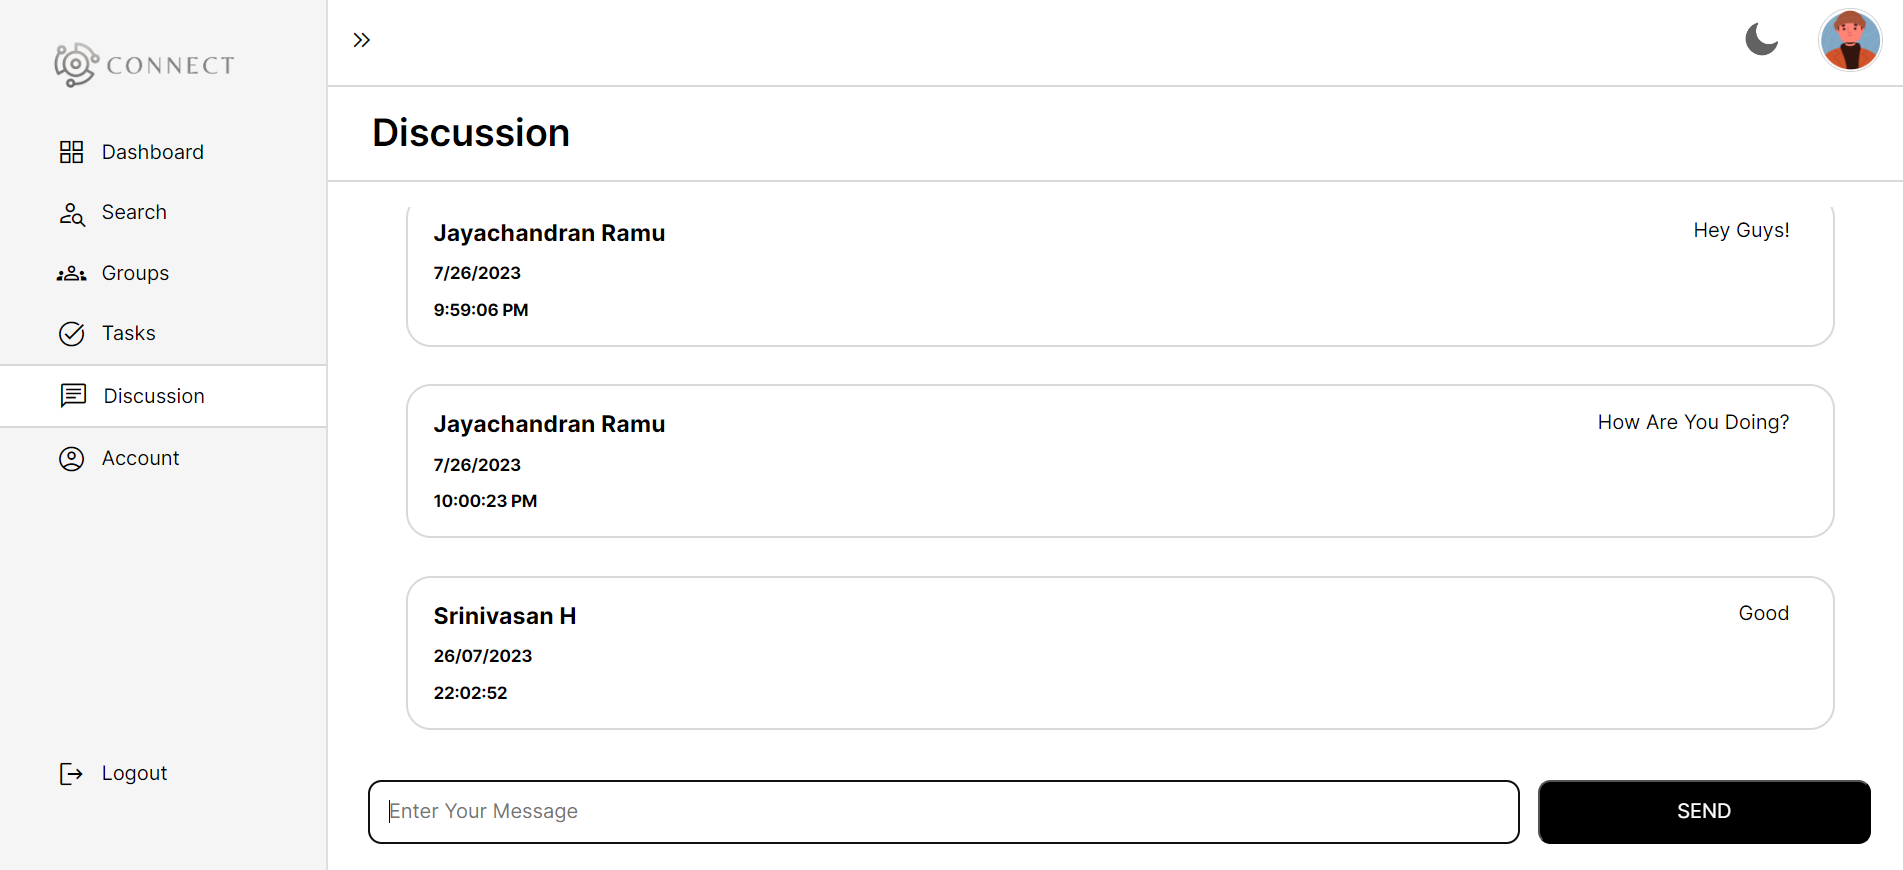Toggle dark mode with moon icon
This screenshot has height=870, width=1903.
coord(1761,40)
